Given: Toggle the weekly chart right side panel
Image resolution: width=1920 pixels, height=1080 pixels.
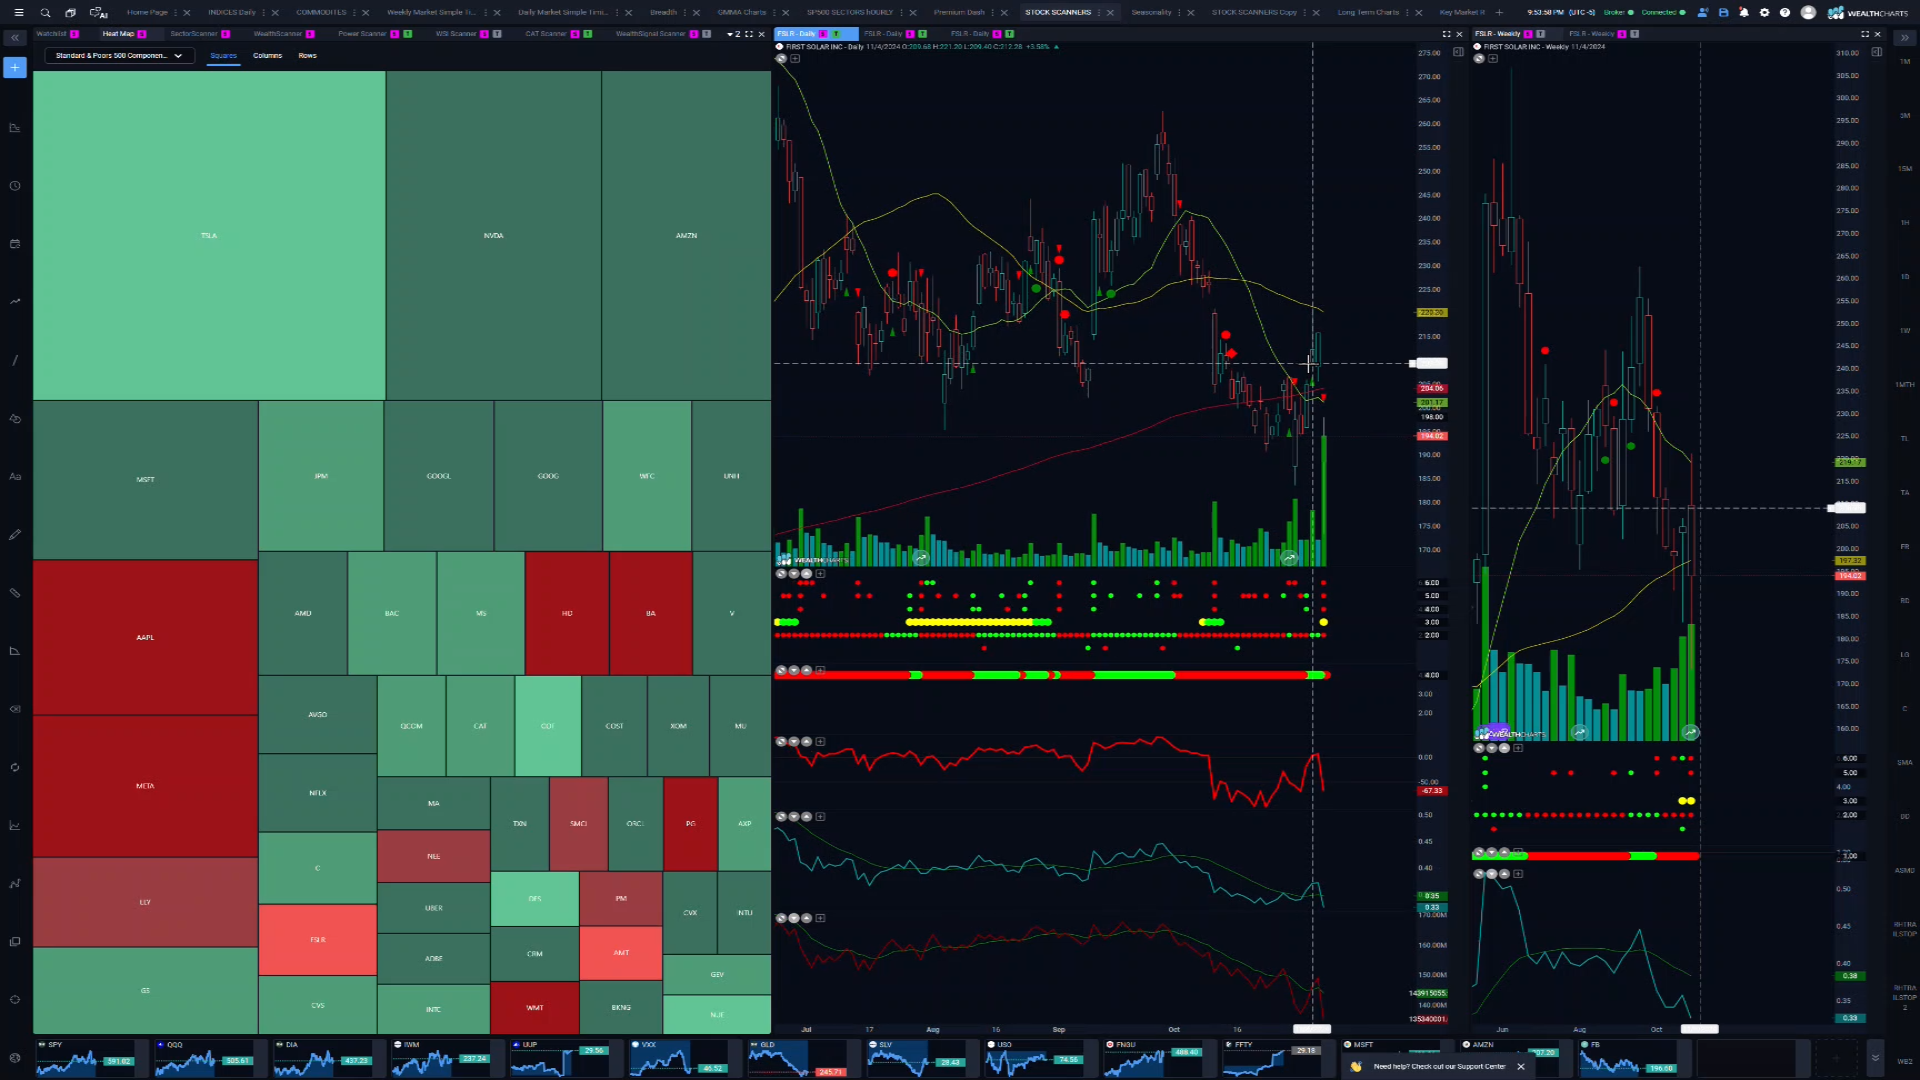Looking at the screenshot, I should click(x=1877, y=51).
